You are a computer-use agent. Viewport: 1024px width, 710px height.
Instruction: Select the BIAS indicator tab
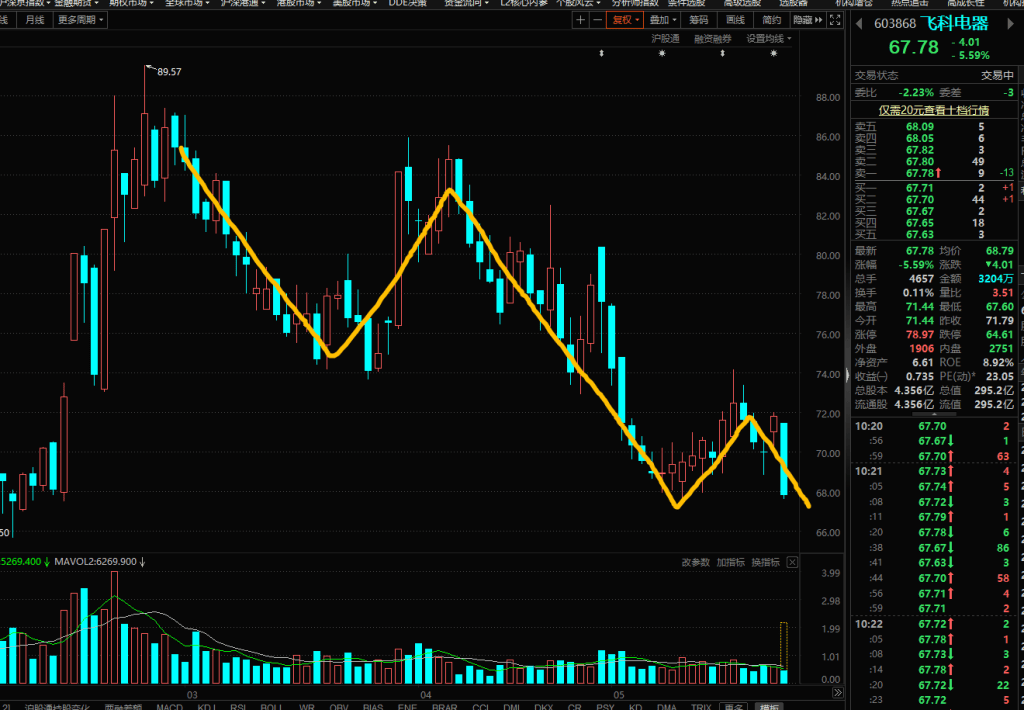pyautogui.click(x=373, y=706)
